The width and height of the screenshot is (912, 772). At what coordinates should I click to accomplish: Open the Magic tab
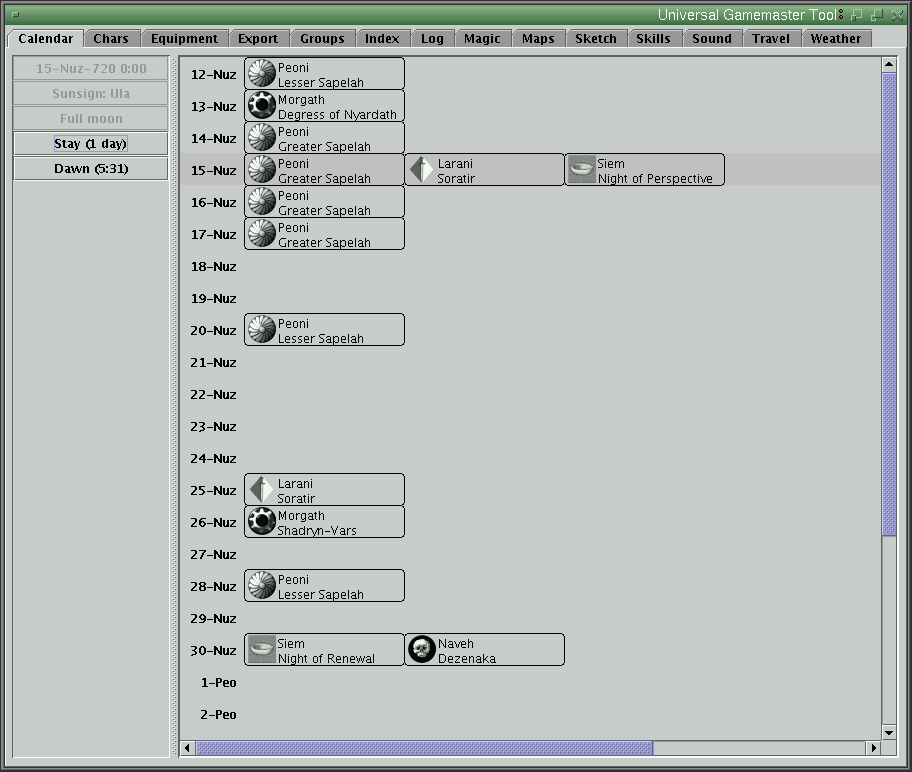482,38
